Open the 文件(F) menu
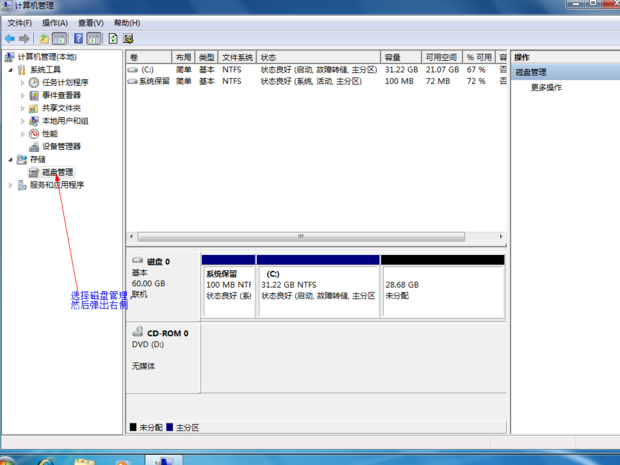620x465 pixels. (x=20, y=22)
